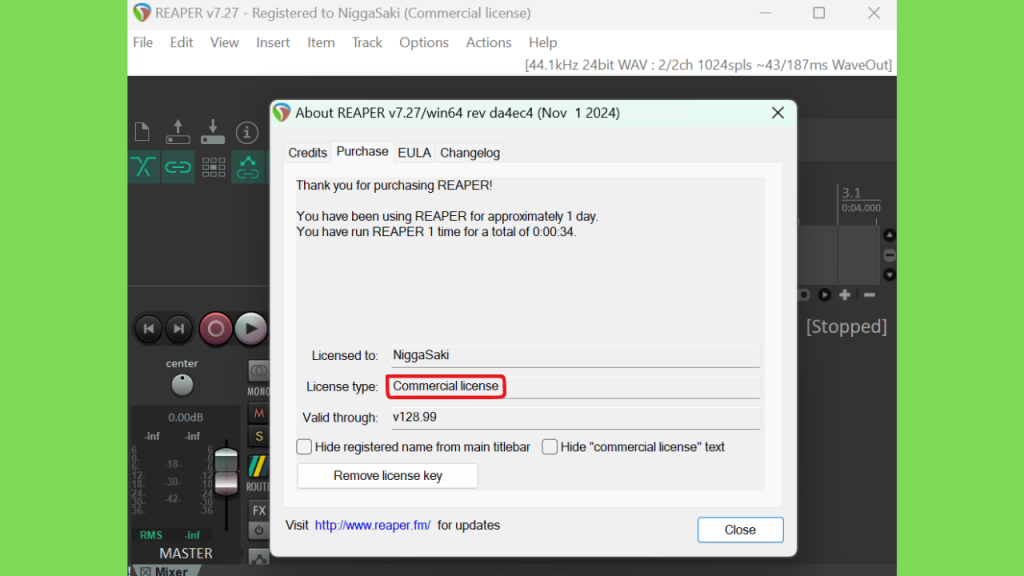Adjust the master pan center knob
1024x576 pixels.
point(182,385)
